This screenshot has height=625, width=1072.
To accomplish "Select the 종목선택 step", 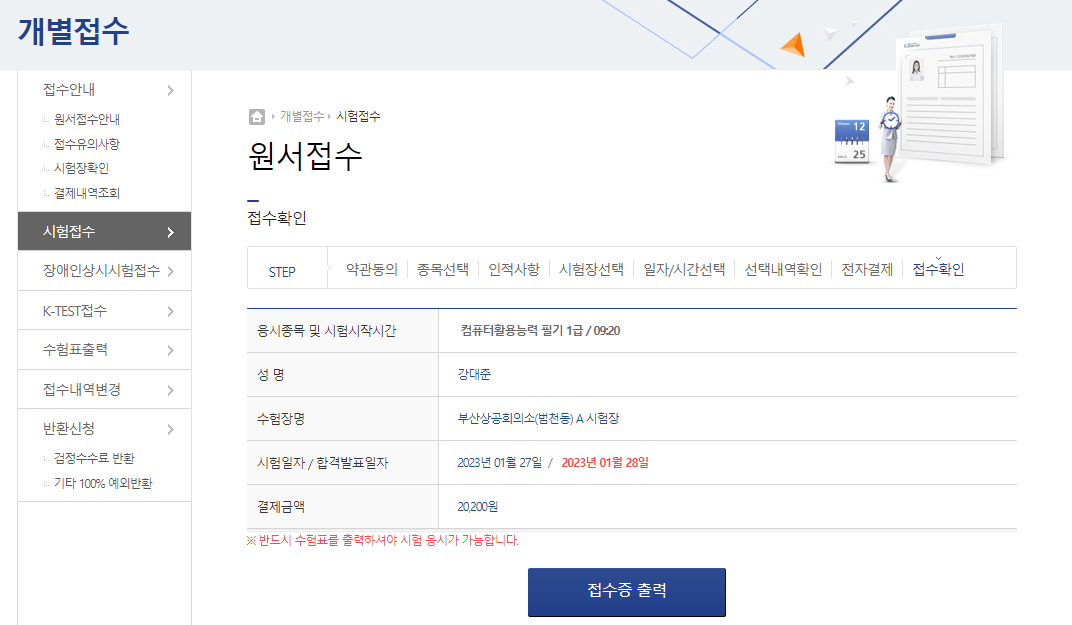I will pos(443,269).
